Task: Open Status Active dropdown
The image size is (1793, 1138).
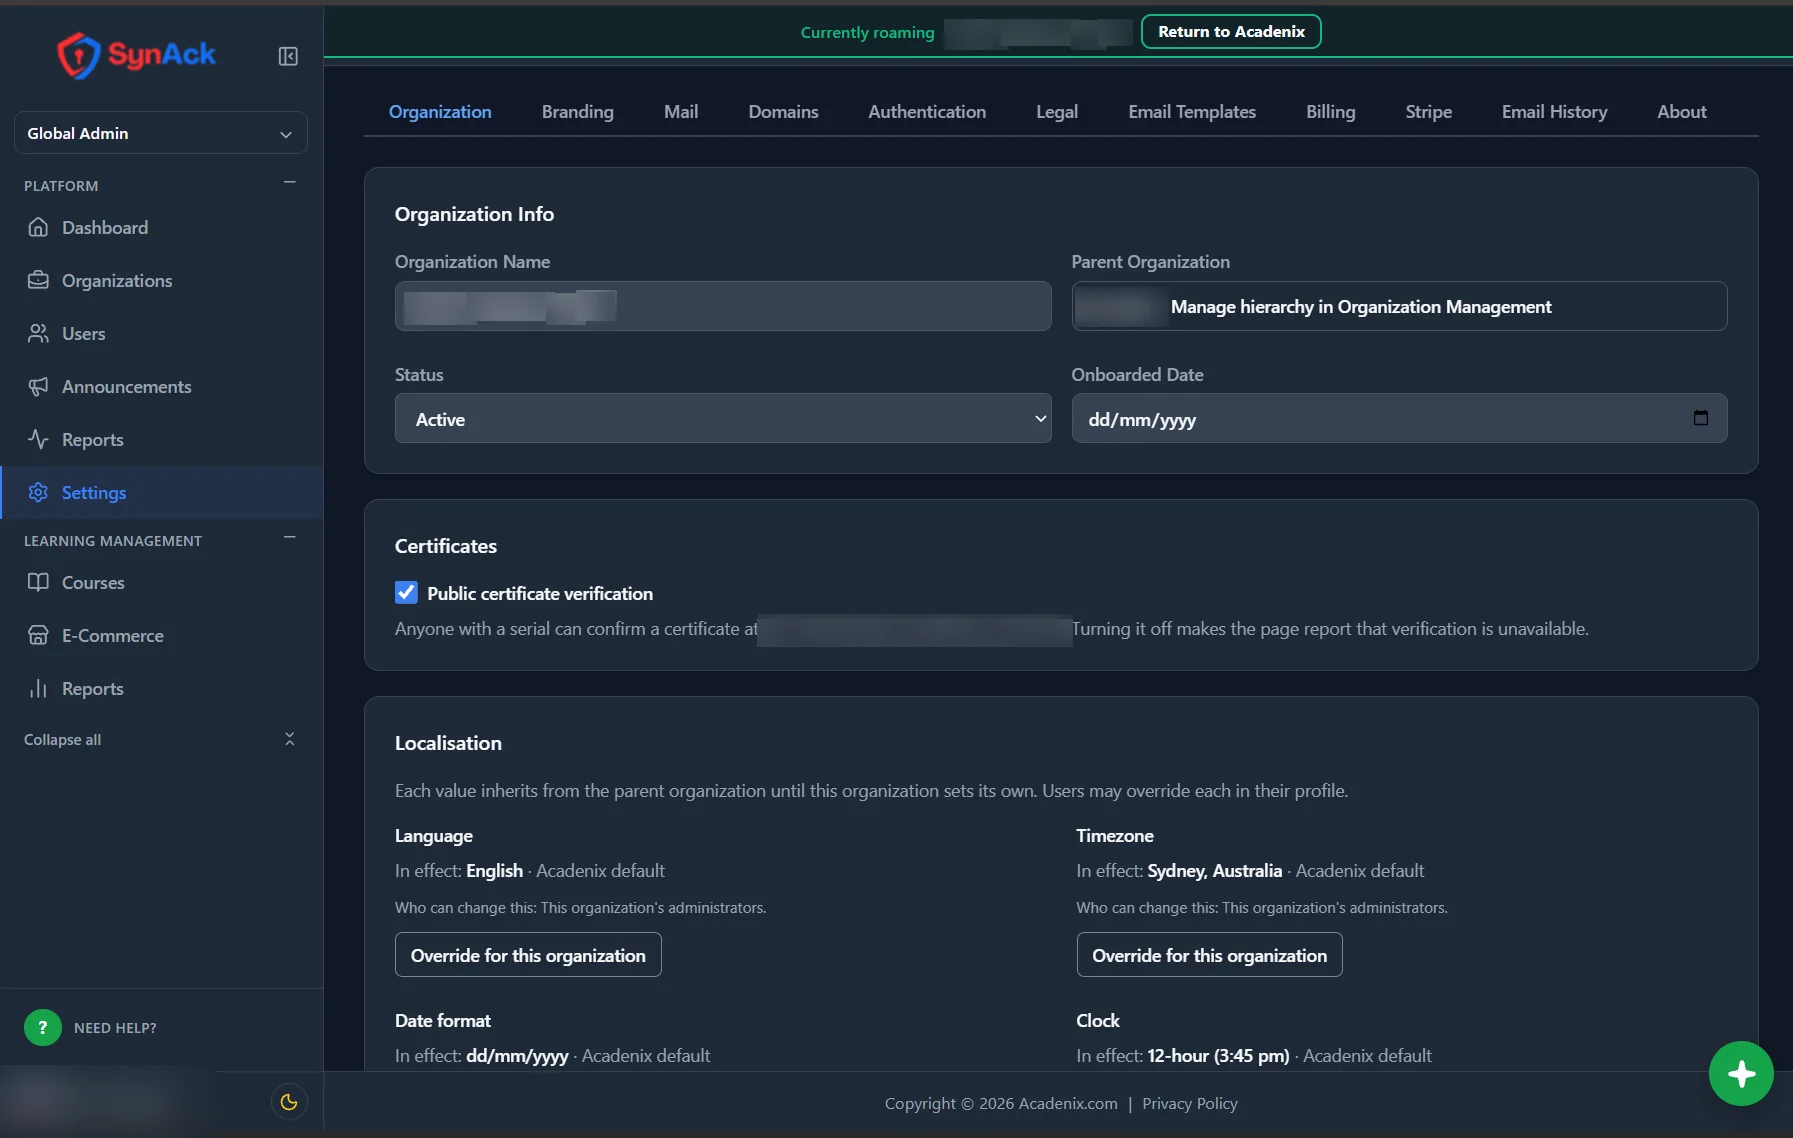Action: click(x=722, y=419)
